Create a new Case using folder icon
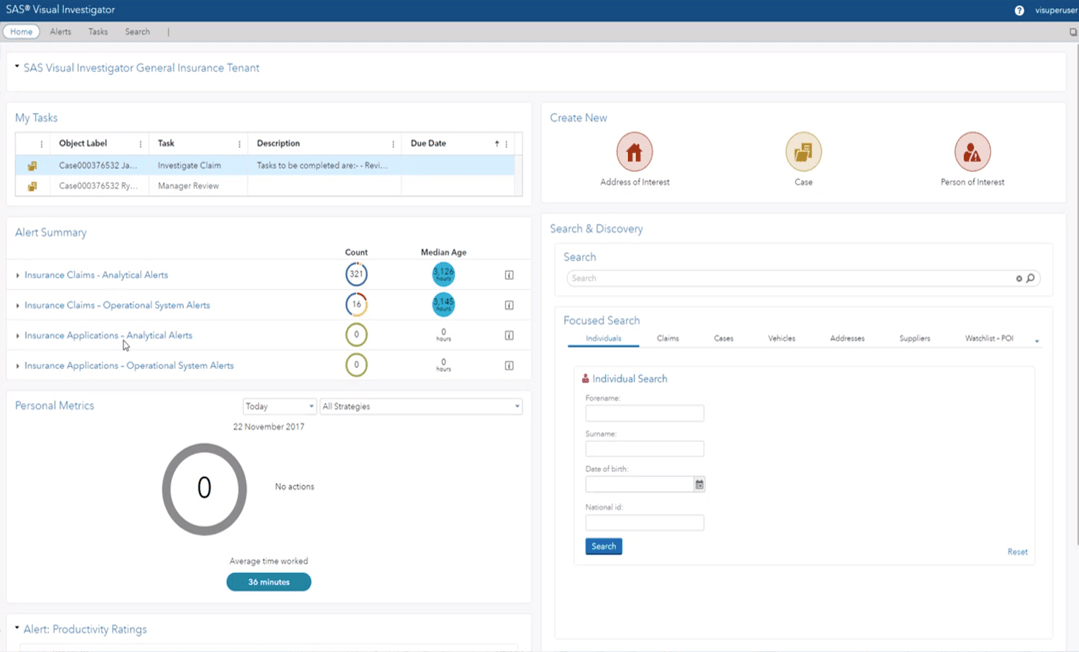 click(803, 152)
